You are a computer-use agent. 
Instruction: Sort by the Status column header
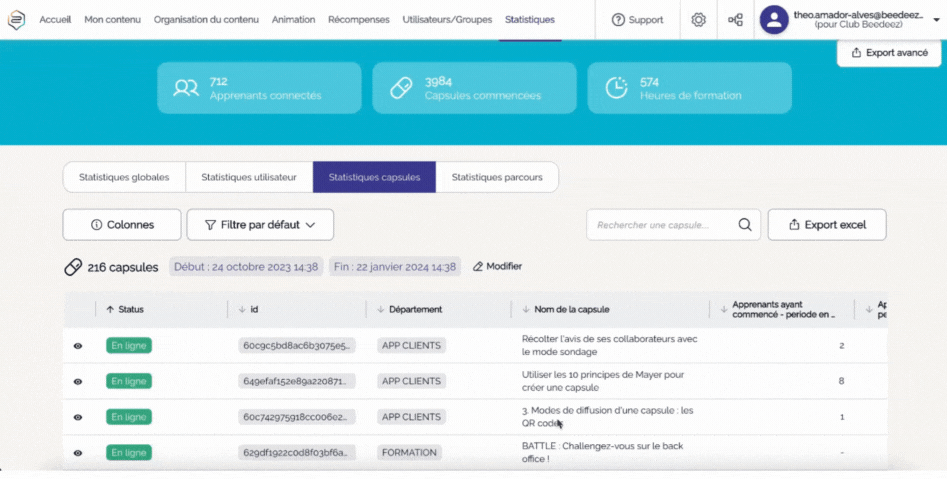(x=130, y=310)
